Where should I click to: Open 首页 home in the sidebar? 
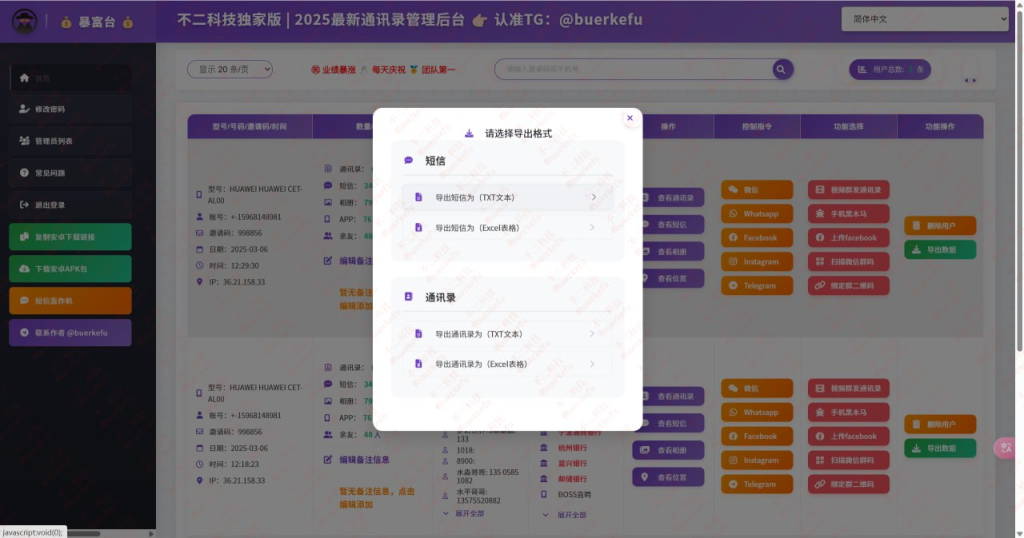coord(71,78)
